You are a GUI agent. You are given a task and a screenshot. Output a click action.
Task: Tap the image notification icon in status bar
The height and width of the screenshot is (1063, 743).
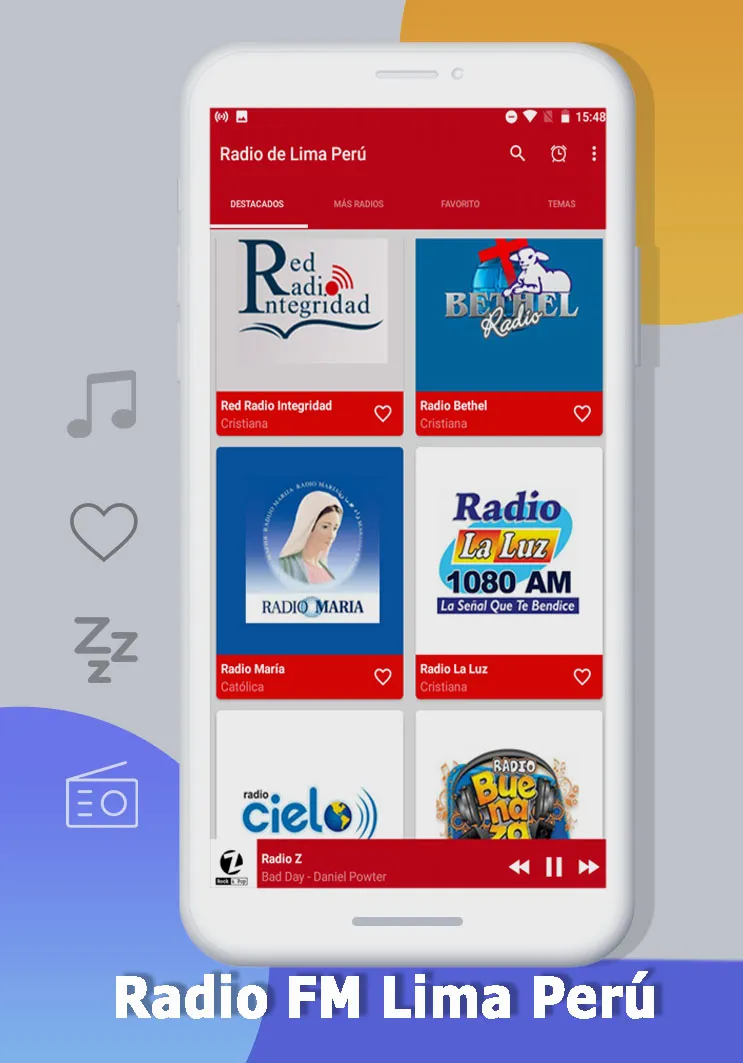(241, 117)
